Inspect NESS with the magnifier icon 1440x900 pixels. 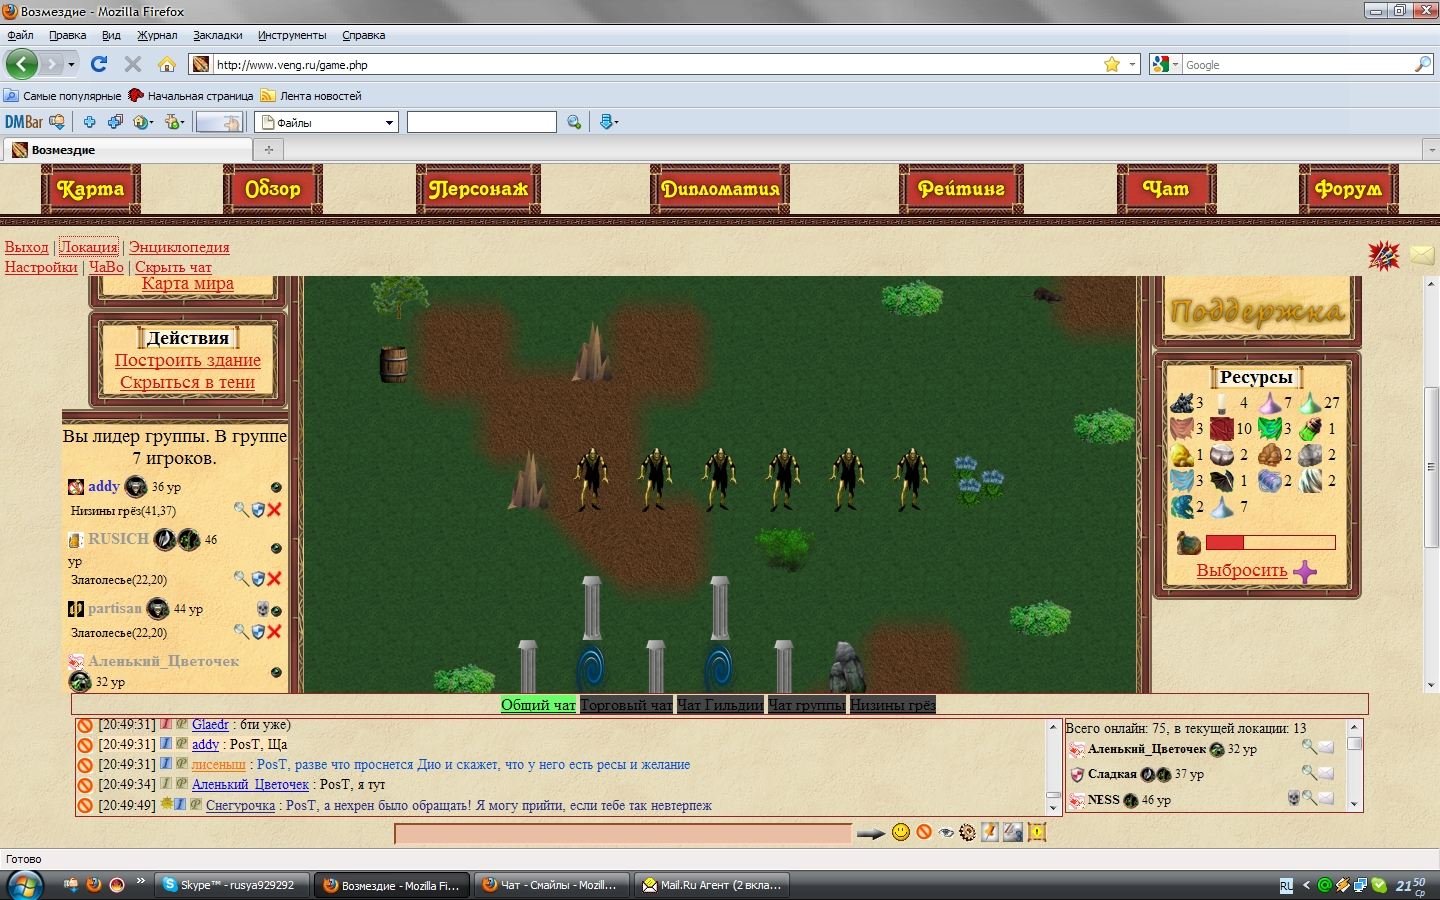(x=1309, y=798)
